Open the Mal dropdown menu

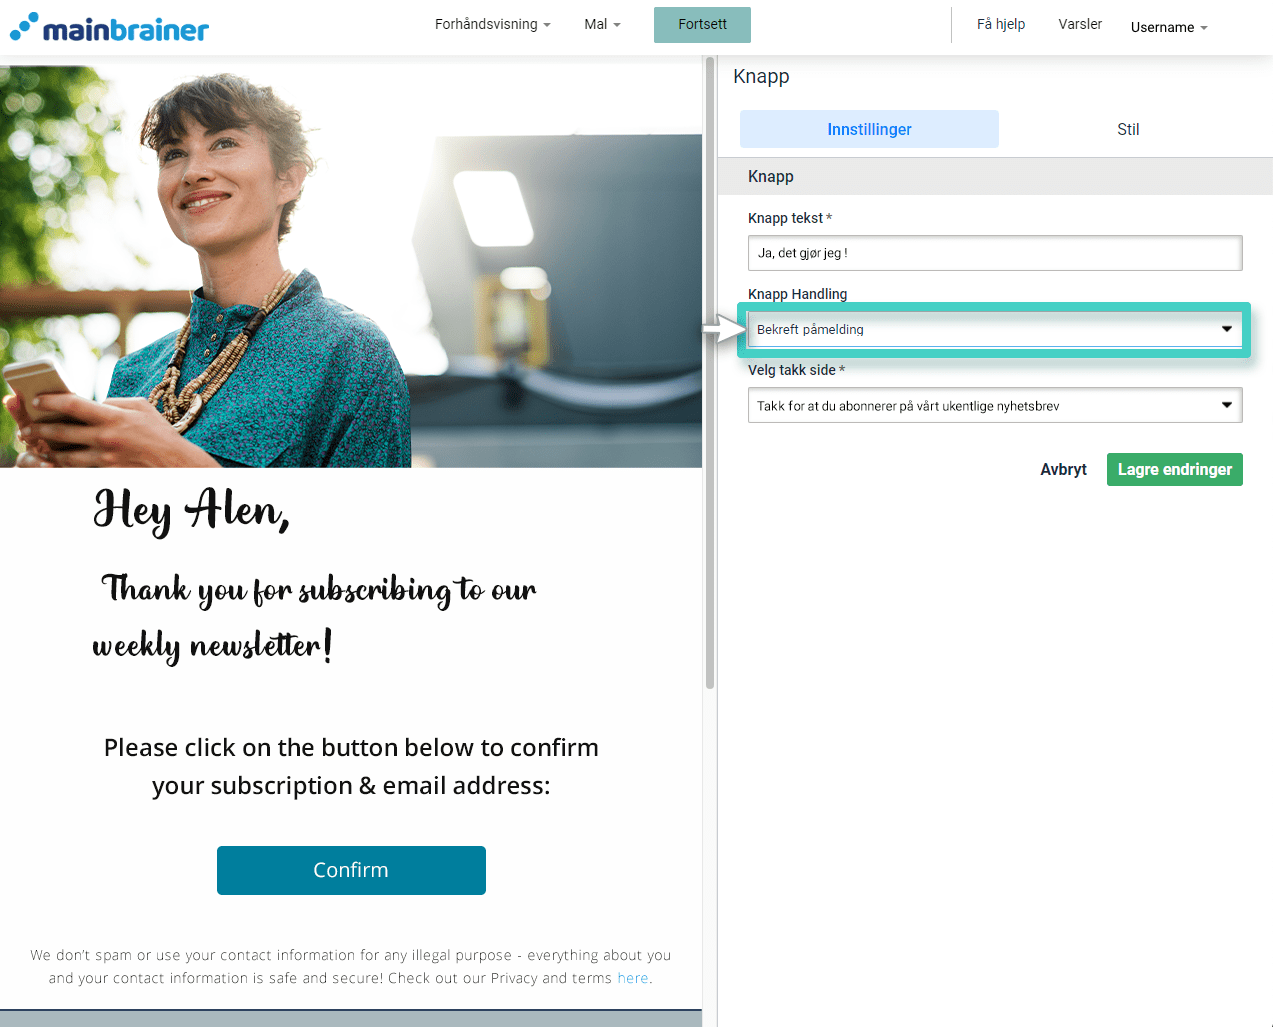click(602, 24)
